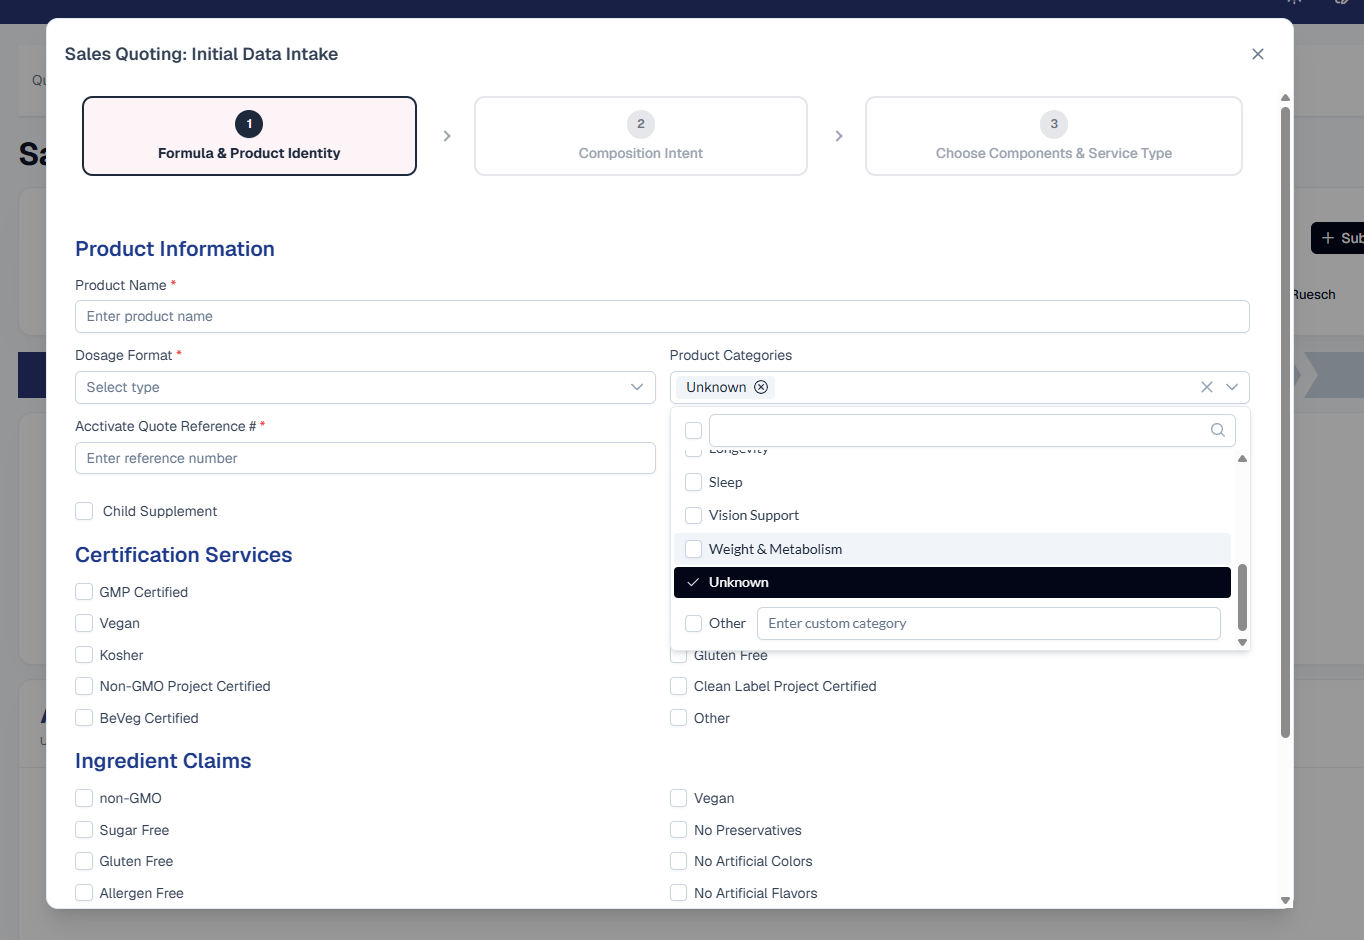1364x940 pixels.
Task: Click the Product Information heading
Action: (175, 249)
